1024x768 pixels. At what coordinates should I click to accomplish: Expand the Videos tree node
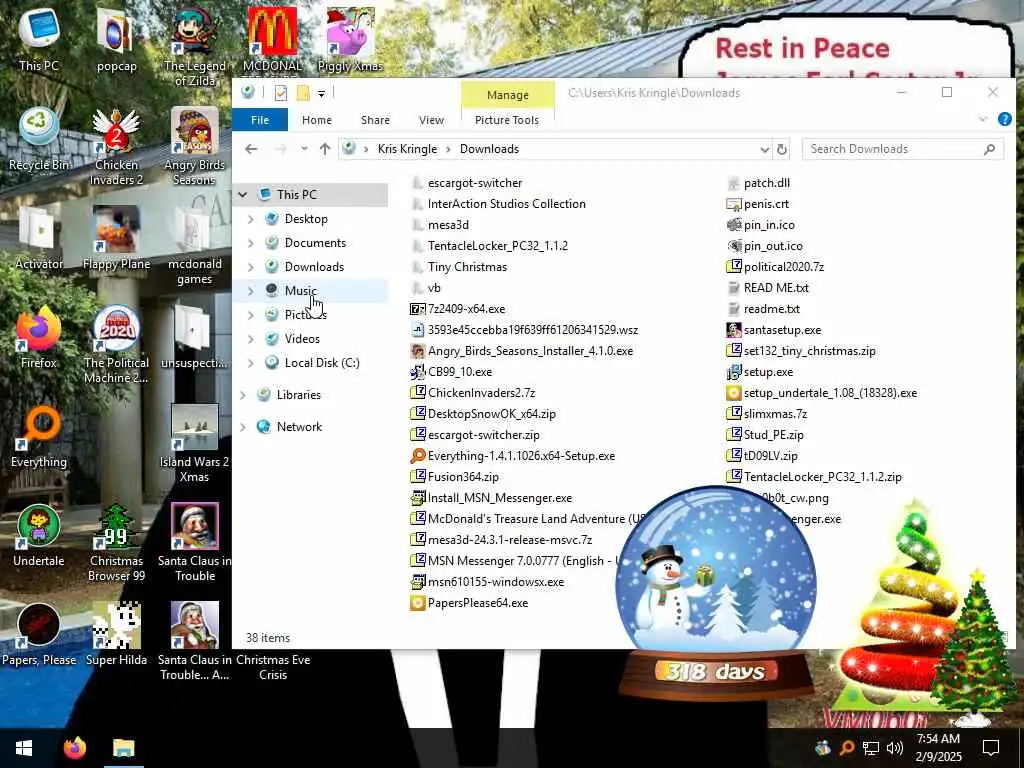tap(251, 339)
